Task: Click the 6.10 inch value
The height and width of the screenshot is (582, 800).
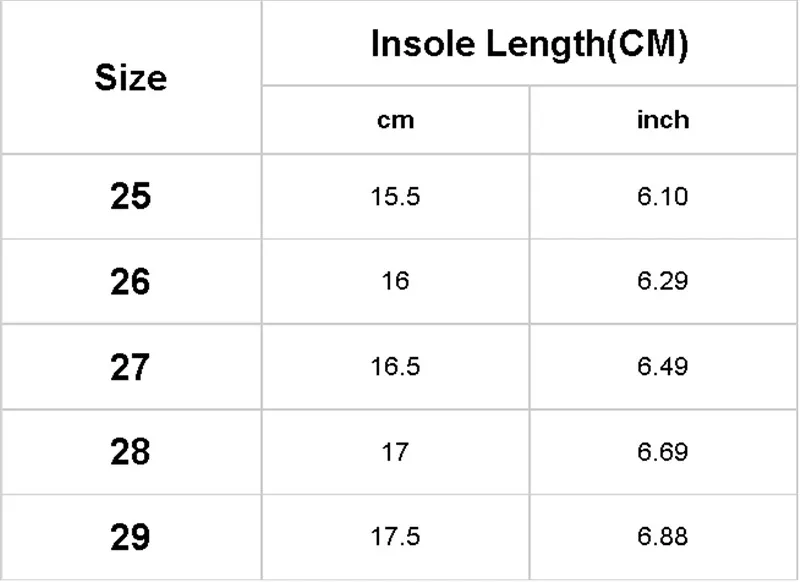Action: 663,196
